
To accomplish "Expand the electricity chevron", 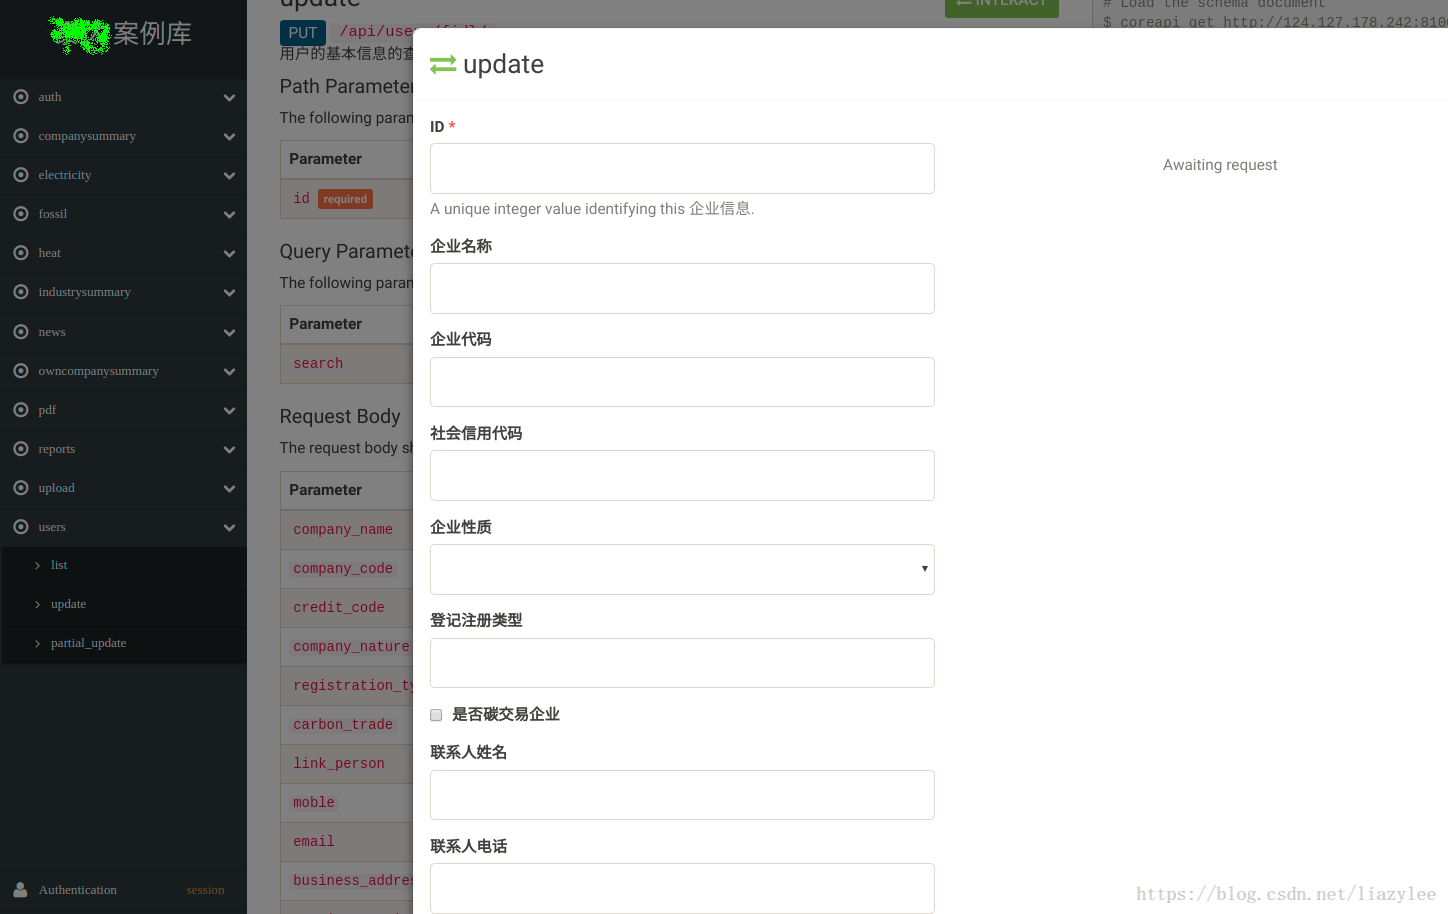I will 230,176.
